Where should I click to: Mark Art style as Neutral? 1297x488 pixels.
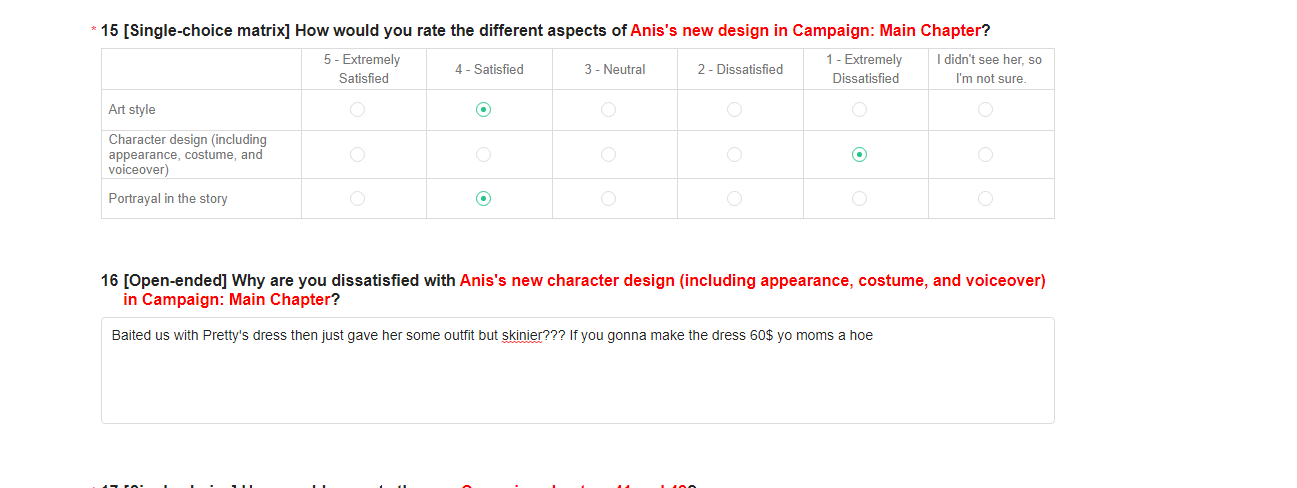pyautogui.click(x=609, y=110)
